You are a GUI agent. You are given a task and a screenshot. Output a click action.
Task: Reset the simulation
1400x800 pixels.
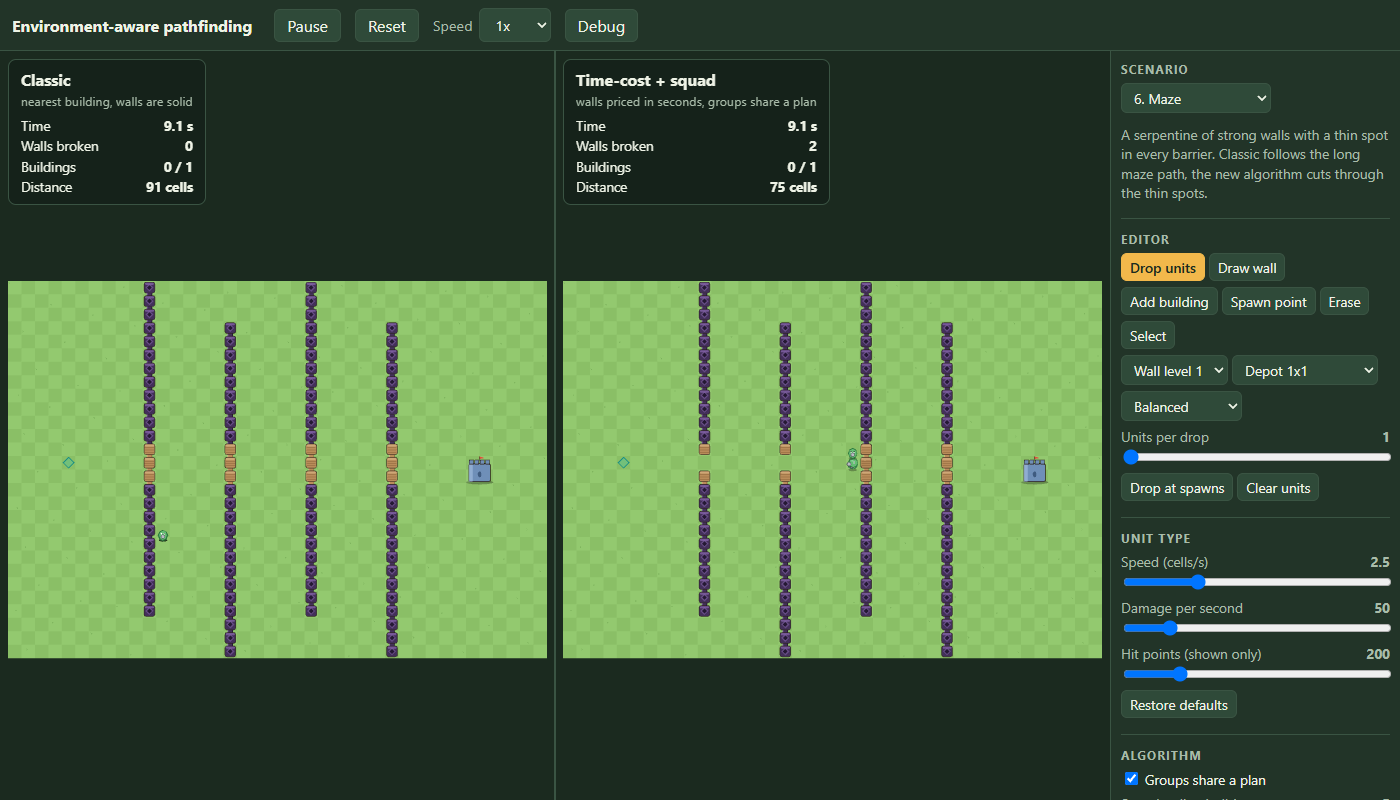387,26
